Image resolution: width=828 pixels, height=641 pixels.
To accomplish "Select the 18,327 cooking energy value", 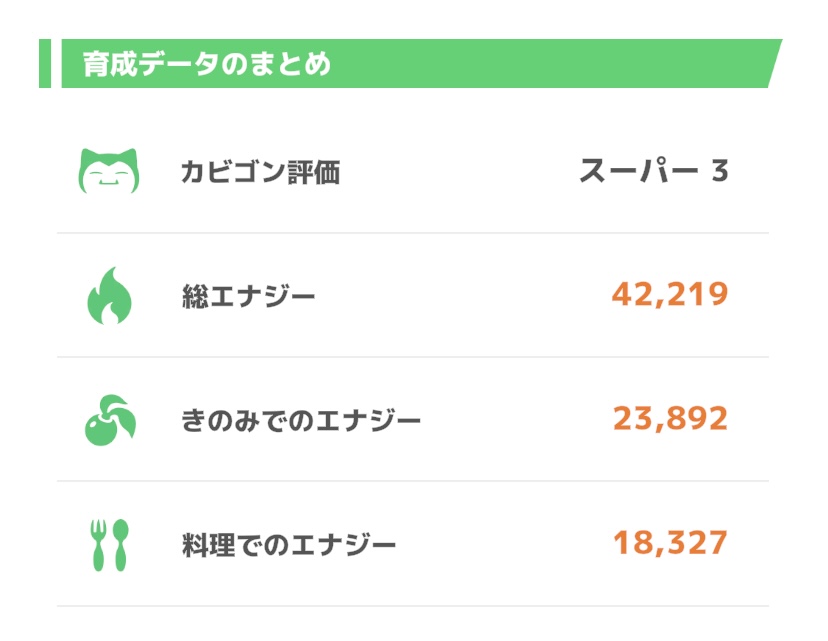I will (670, 543).
